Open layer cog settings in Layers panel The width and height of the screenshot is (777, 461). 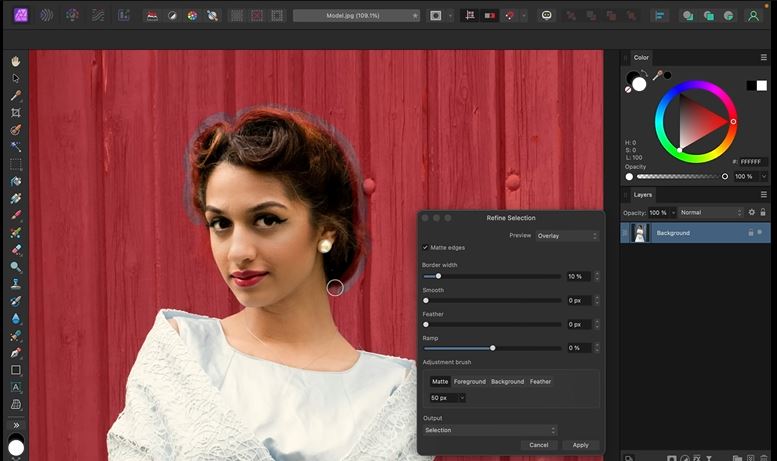coord(752,212)
